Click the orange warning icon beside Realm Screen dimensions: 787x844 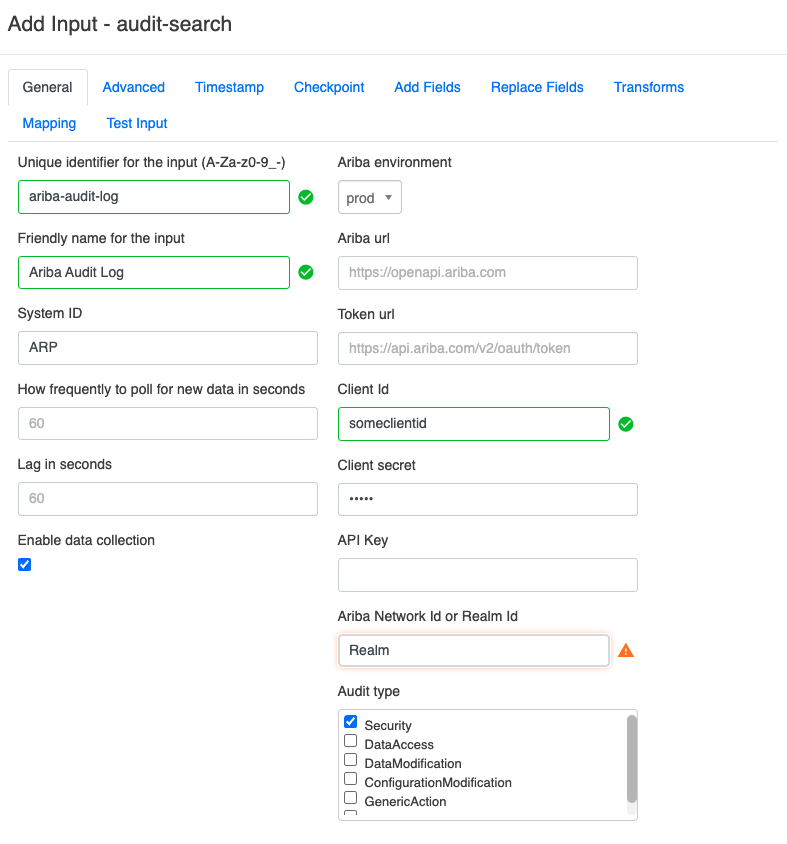click(x=626, y=651)
